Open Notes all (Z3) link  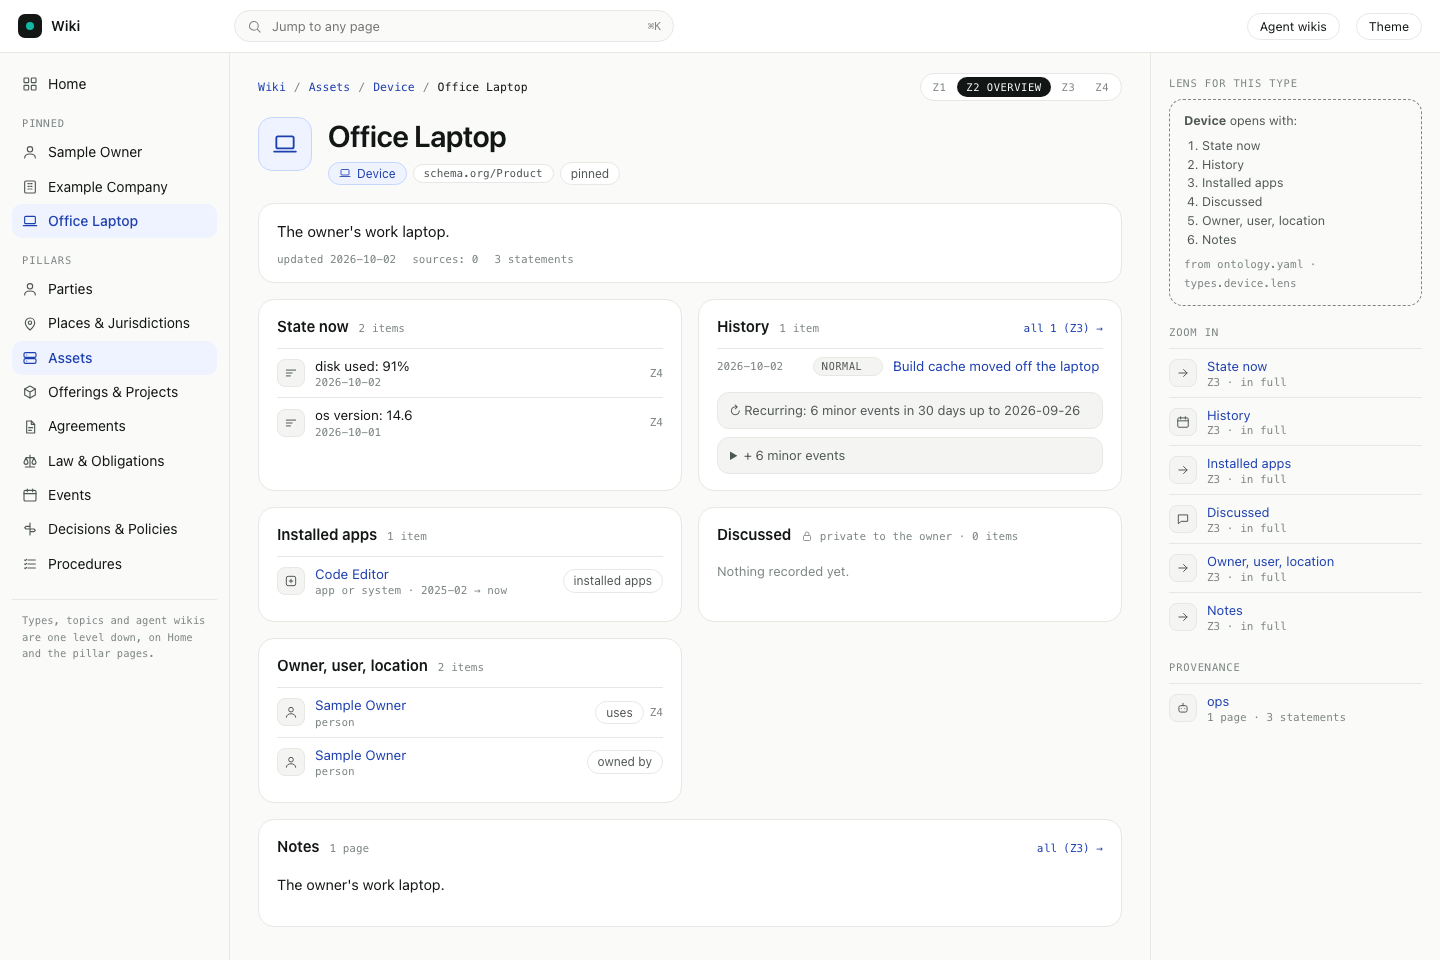tap(1070, 848)
